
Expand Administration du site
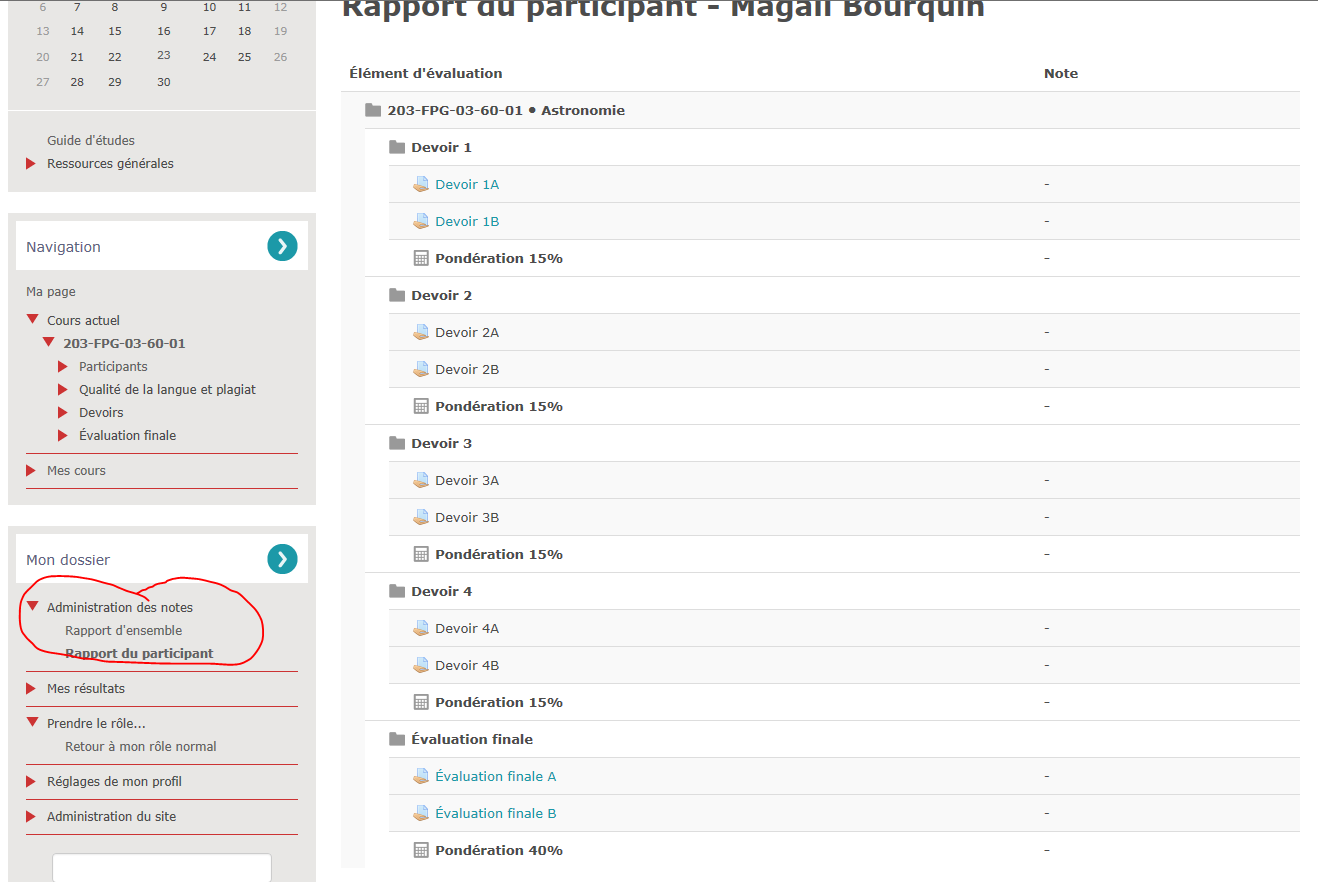click(x=32, y=816)
